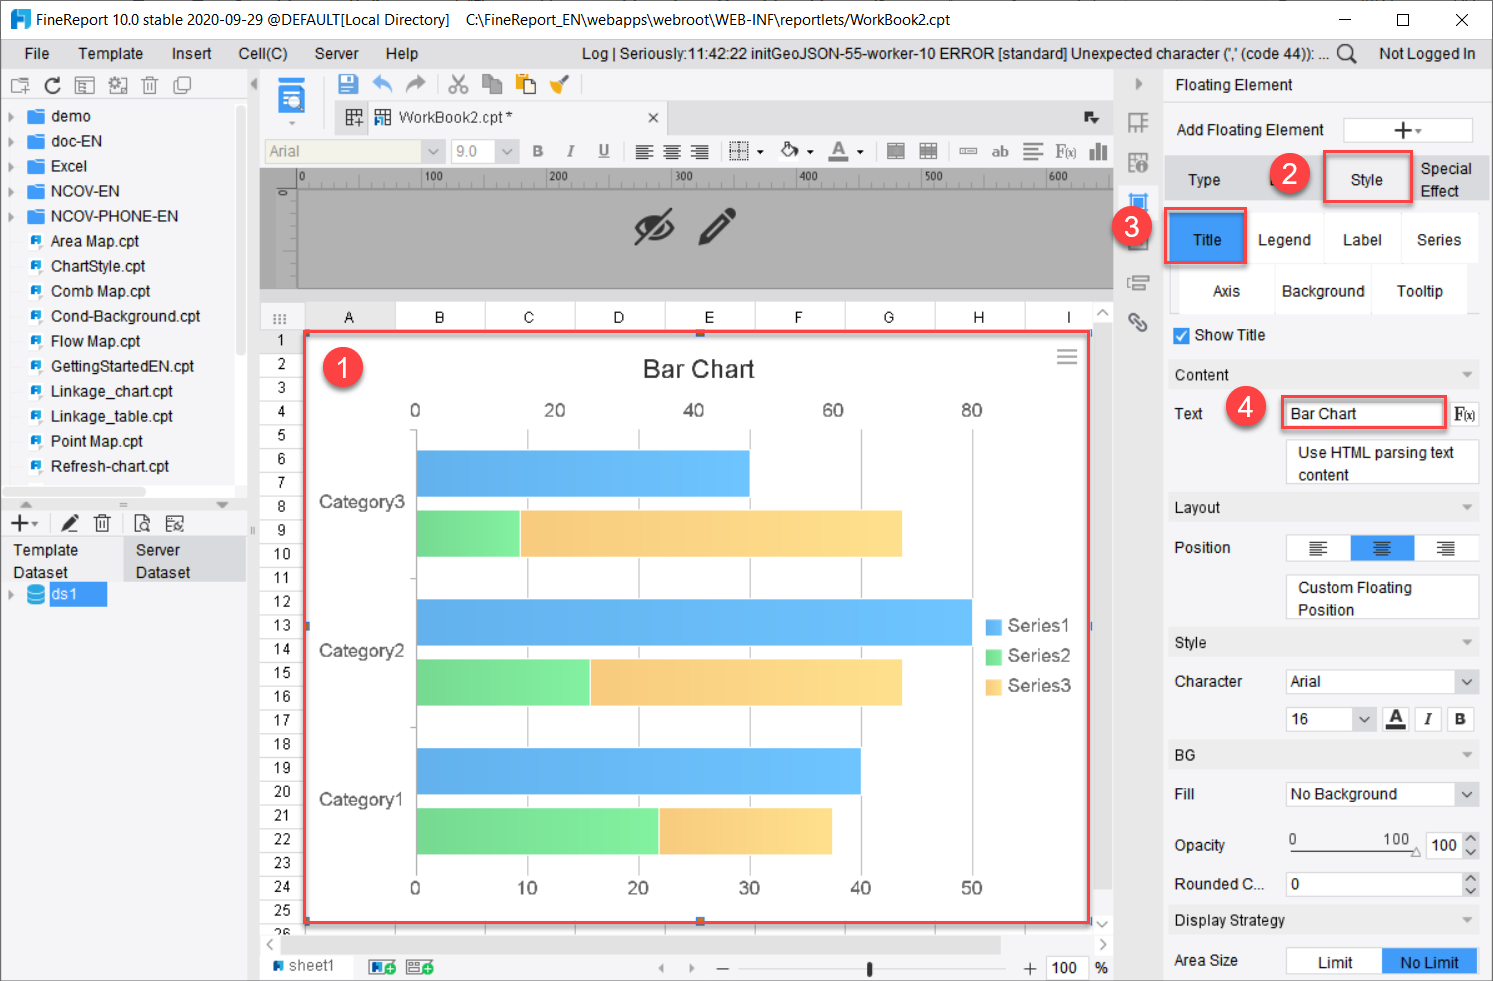Screen dimensions: 1493x981
Task: Save the workbook using the save icon
Action: [348, 84]
